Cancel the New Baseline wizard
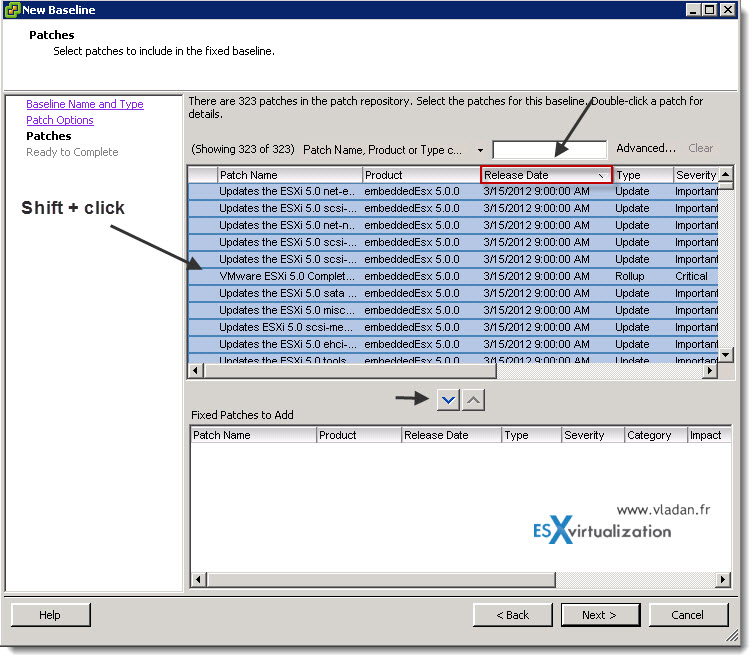The width and height of the screenshot is (756, 662). coord(688,615)
